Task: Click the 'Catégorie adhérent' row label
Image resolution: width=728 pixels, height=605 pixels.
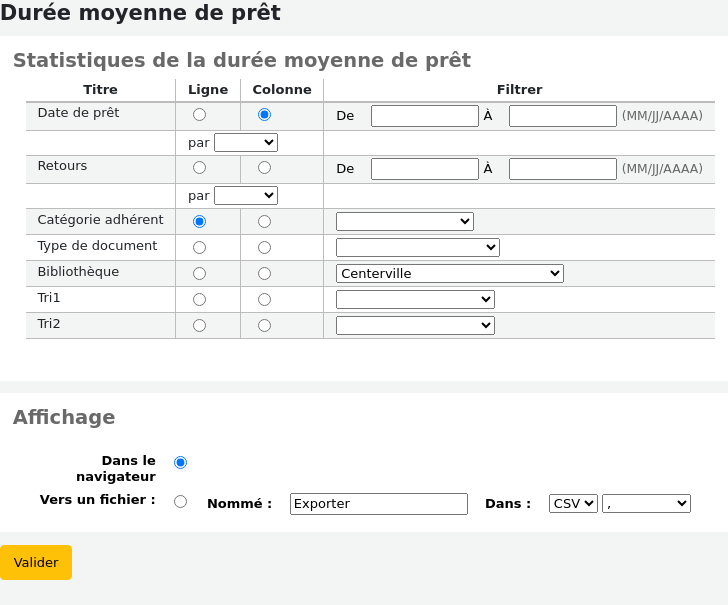Action: coord(100,220)
